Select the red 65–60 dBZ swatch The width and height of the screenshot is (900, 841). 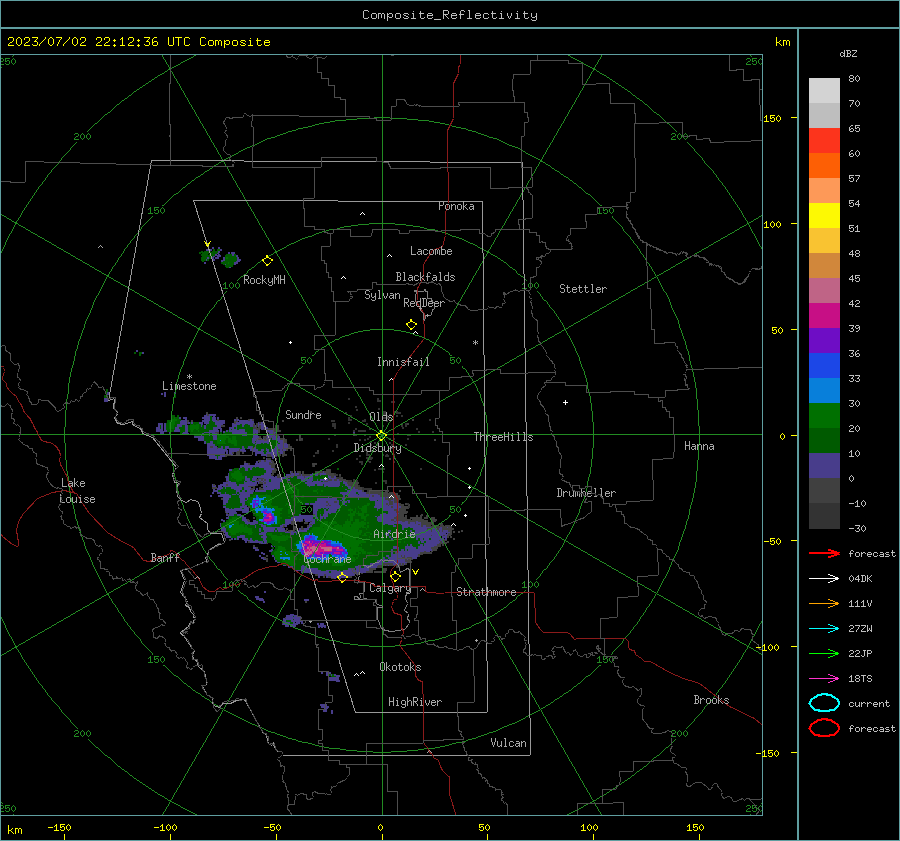tap(824, 141)
